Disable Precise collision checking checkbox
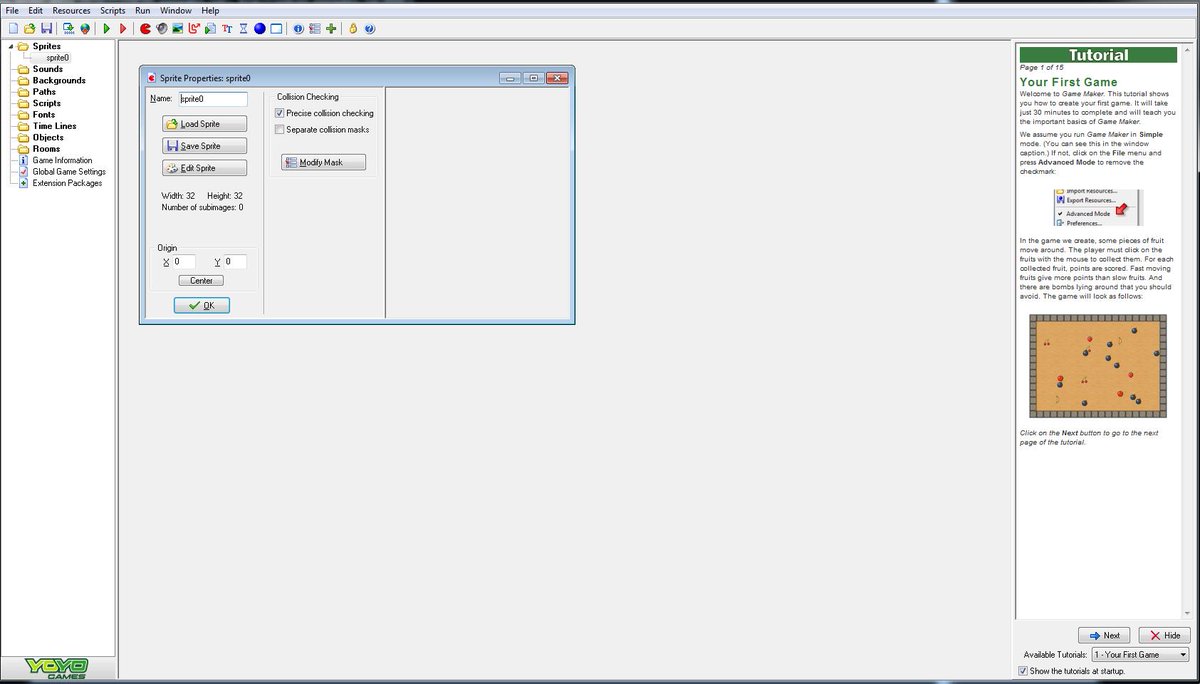The image size is (1200, 684). pos(280,114)
